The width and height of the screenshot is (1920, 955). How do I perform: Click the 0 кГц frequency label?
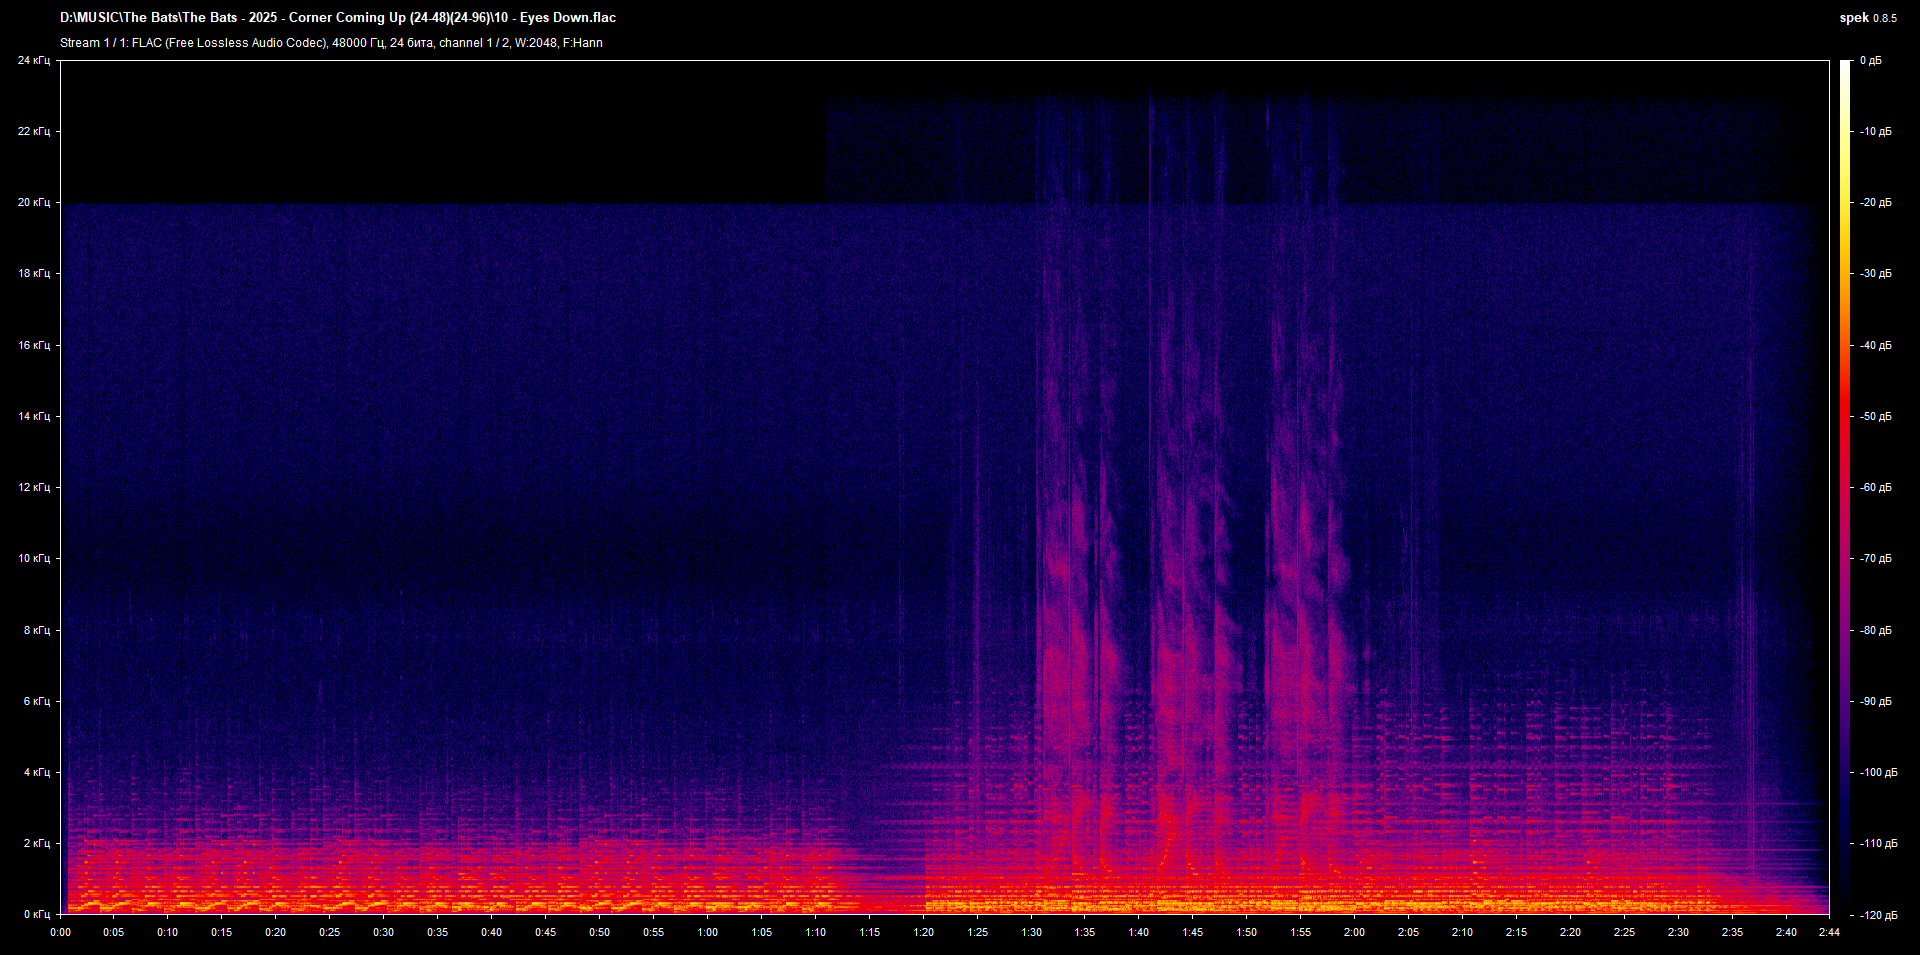[37, 914]
